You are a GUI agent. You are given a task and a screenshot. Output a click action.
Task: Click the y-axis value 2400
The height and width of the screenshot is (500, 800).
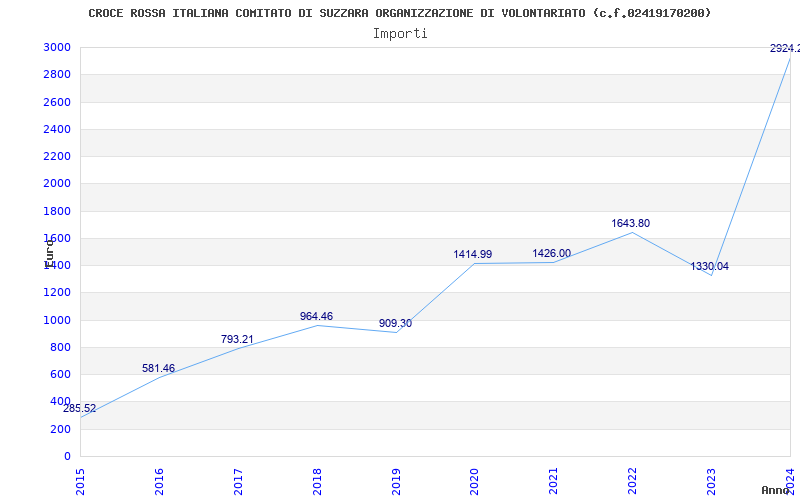[57, 129]
